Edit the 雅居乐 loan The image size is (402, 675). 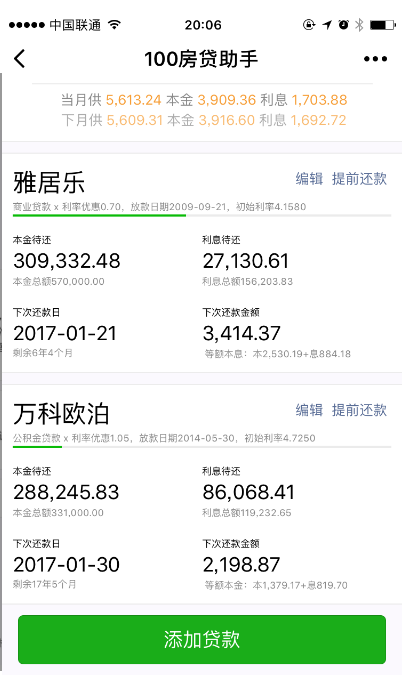point(309,179)
